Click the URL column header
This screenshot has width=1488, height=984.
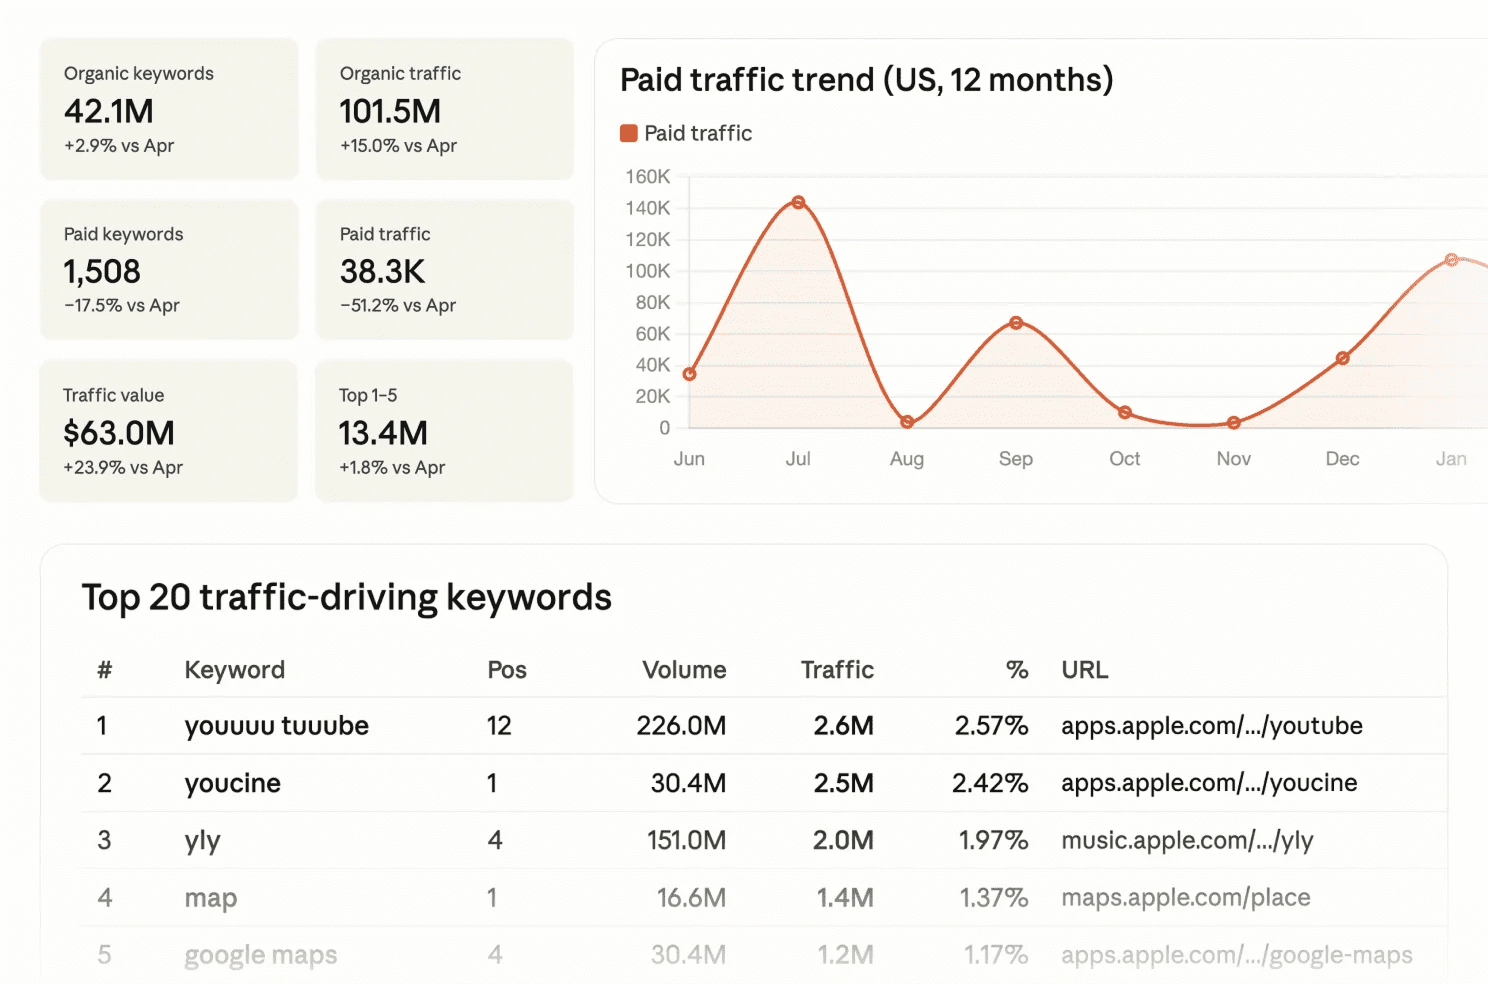click(x=1085, y=670)
